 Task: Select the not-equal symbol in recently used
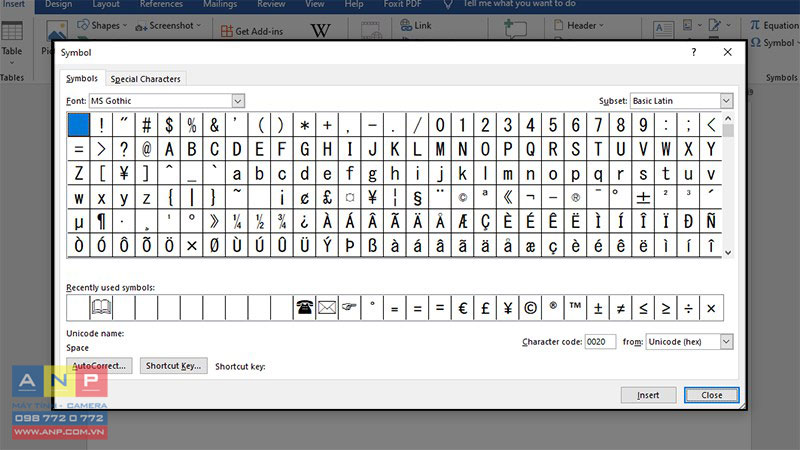point(620,308)
